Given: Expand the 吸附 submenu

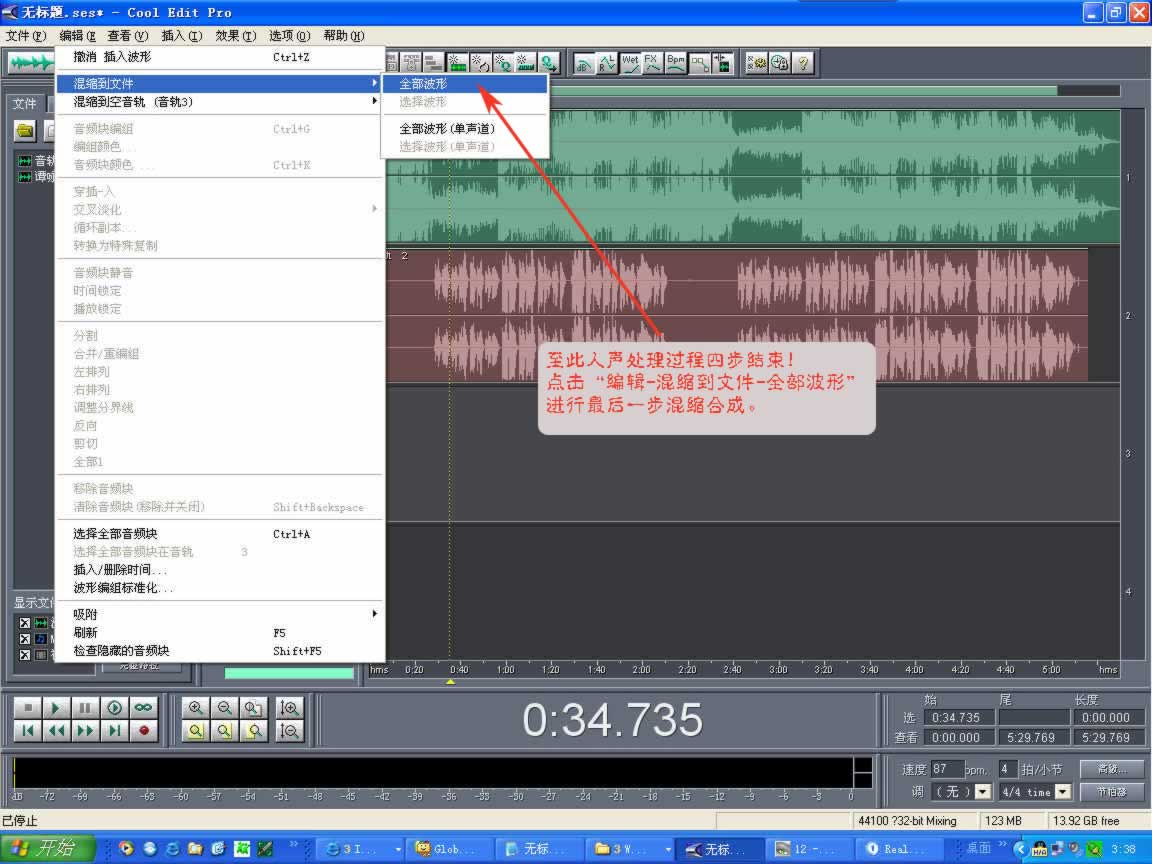Looking at the screenshot, I should coord(220,614).
